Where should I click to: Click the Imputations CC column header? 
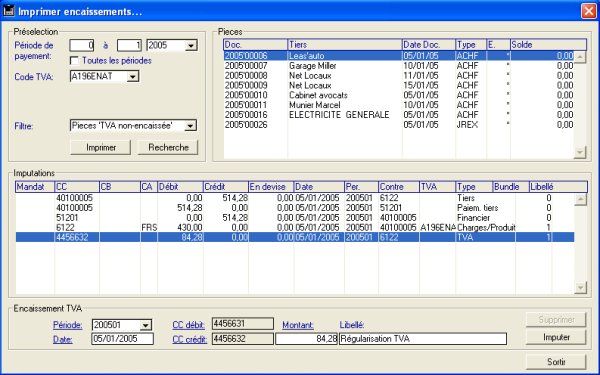77,187
